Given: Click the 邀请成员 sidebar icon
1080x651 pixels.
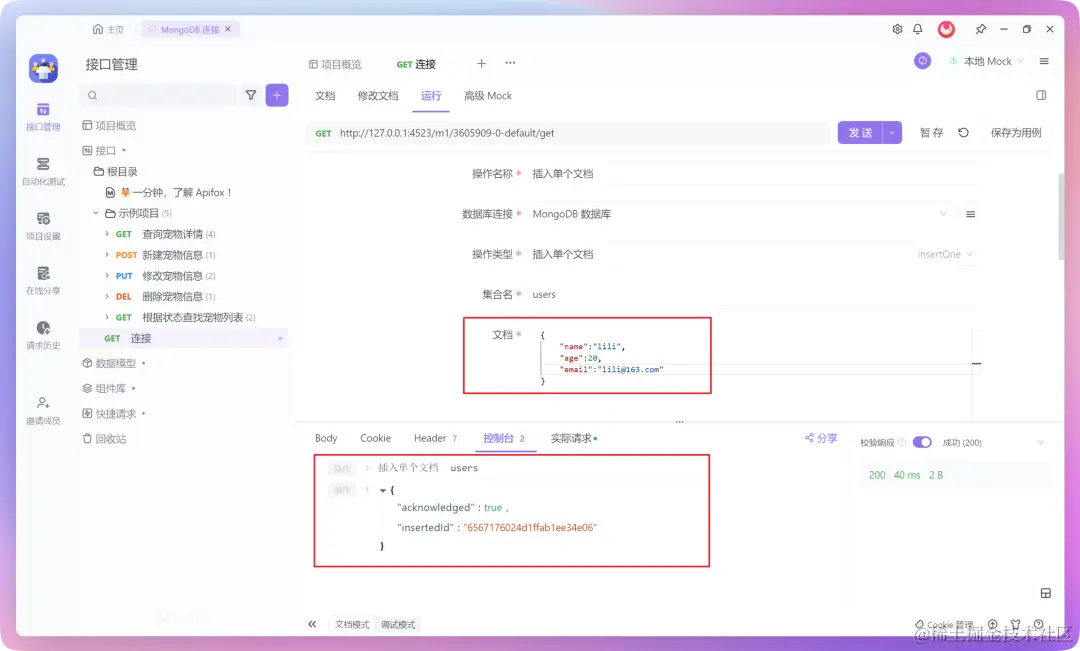Looking at the screenshot, I should tap(42, 408).
